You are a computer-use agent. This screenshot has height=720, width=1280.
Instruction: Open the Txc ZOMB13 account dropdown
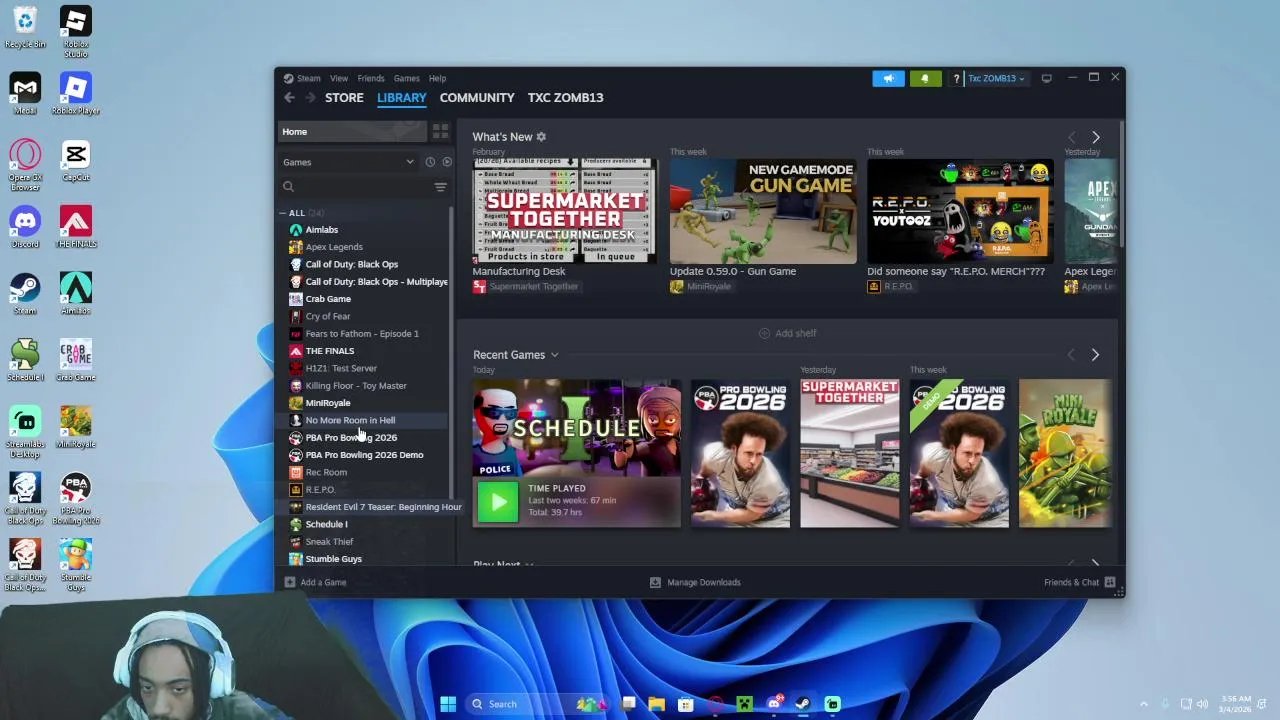pos(996,78)
